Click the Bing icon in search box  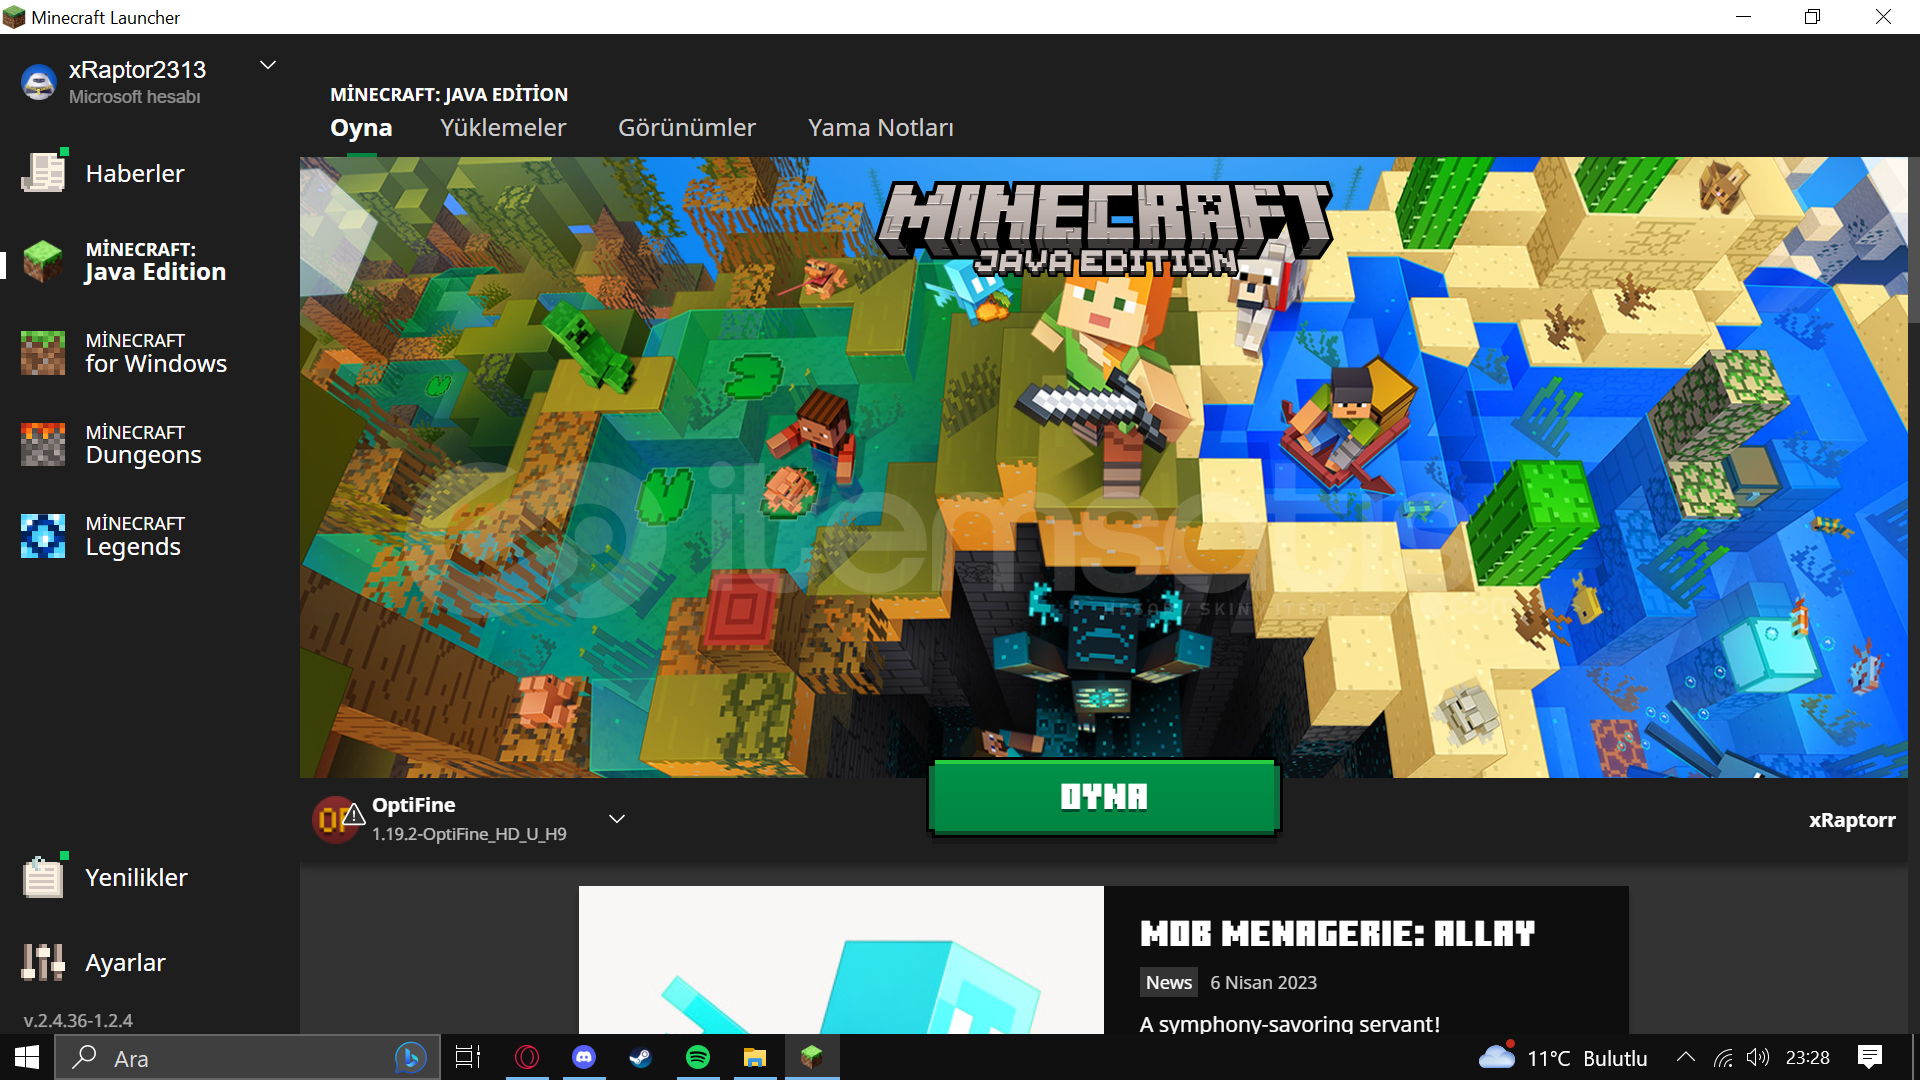click(410, 1057)
